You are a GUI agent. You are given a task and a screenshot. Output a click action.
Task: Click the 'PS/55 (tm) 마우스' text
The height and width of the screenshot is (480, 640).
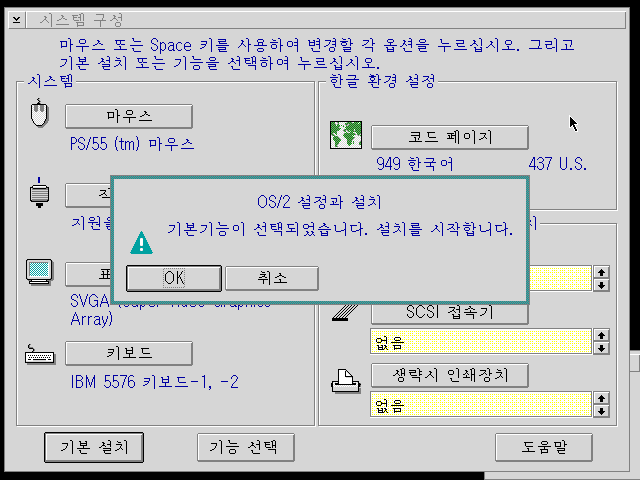pos(132,144)
